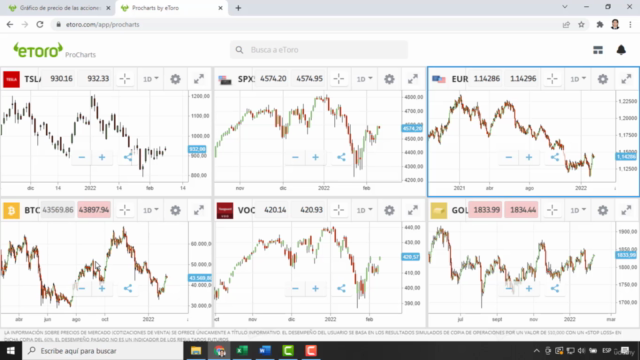The height and width of the screenshot is (360, 640).
Task: Expand the GOLD chart to fullscreen
Action: pos(626,210)
